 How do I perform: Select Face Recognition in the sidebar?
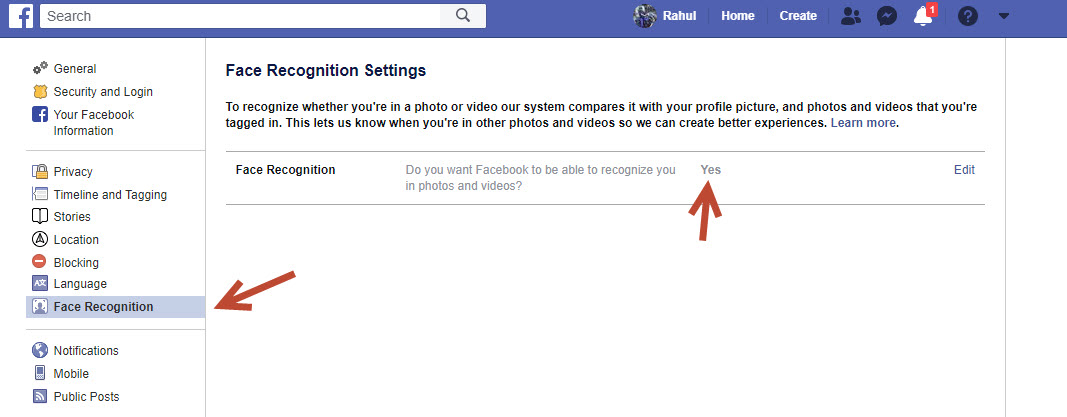click(116, 307)
